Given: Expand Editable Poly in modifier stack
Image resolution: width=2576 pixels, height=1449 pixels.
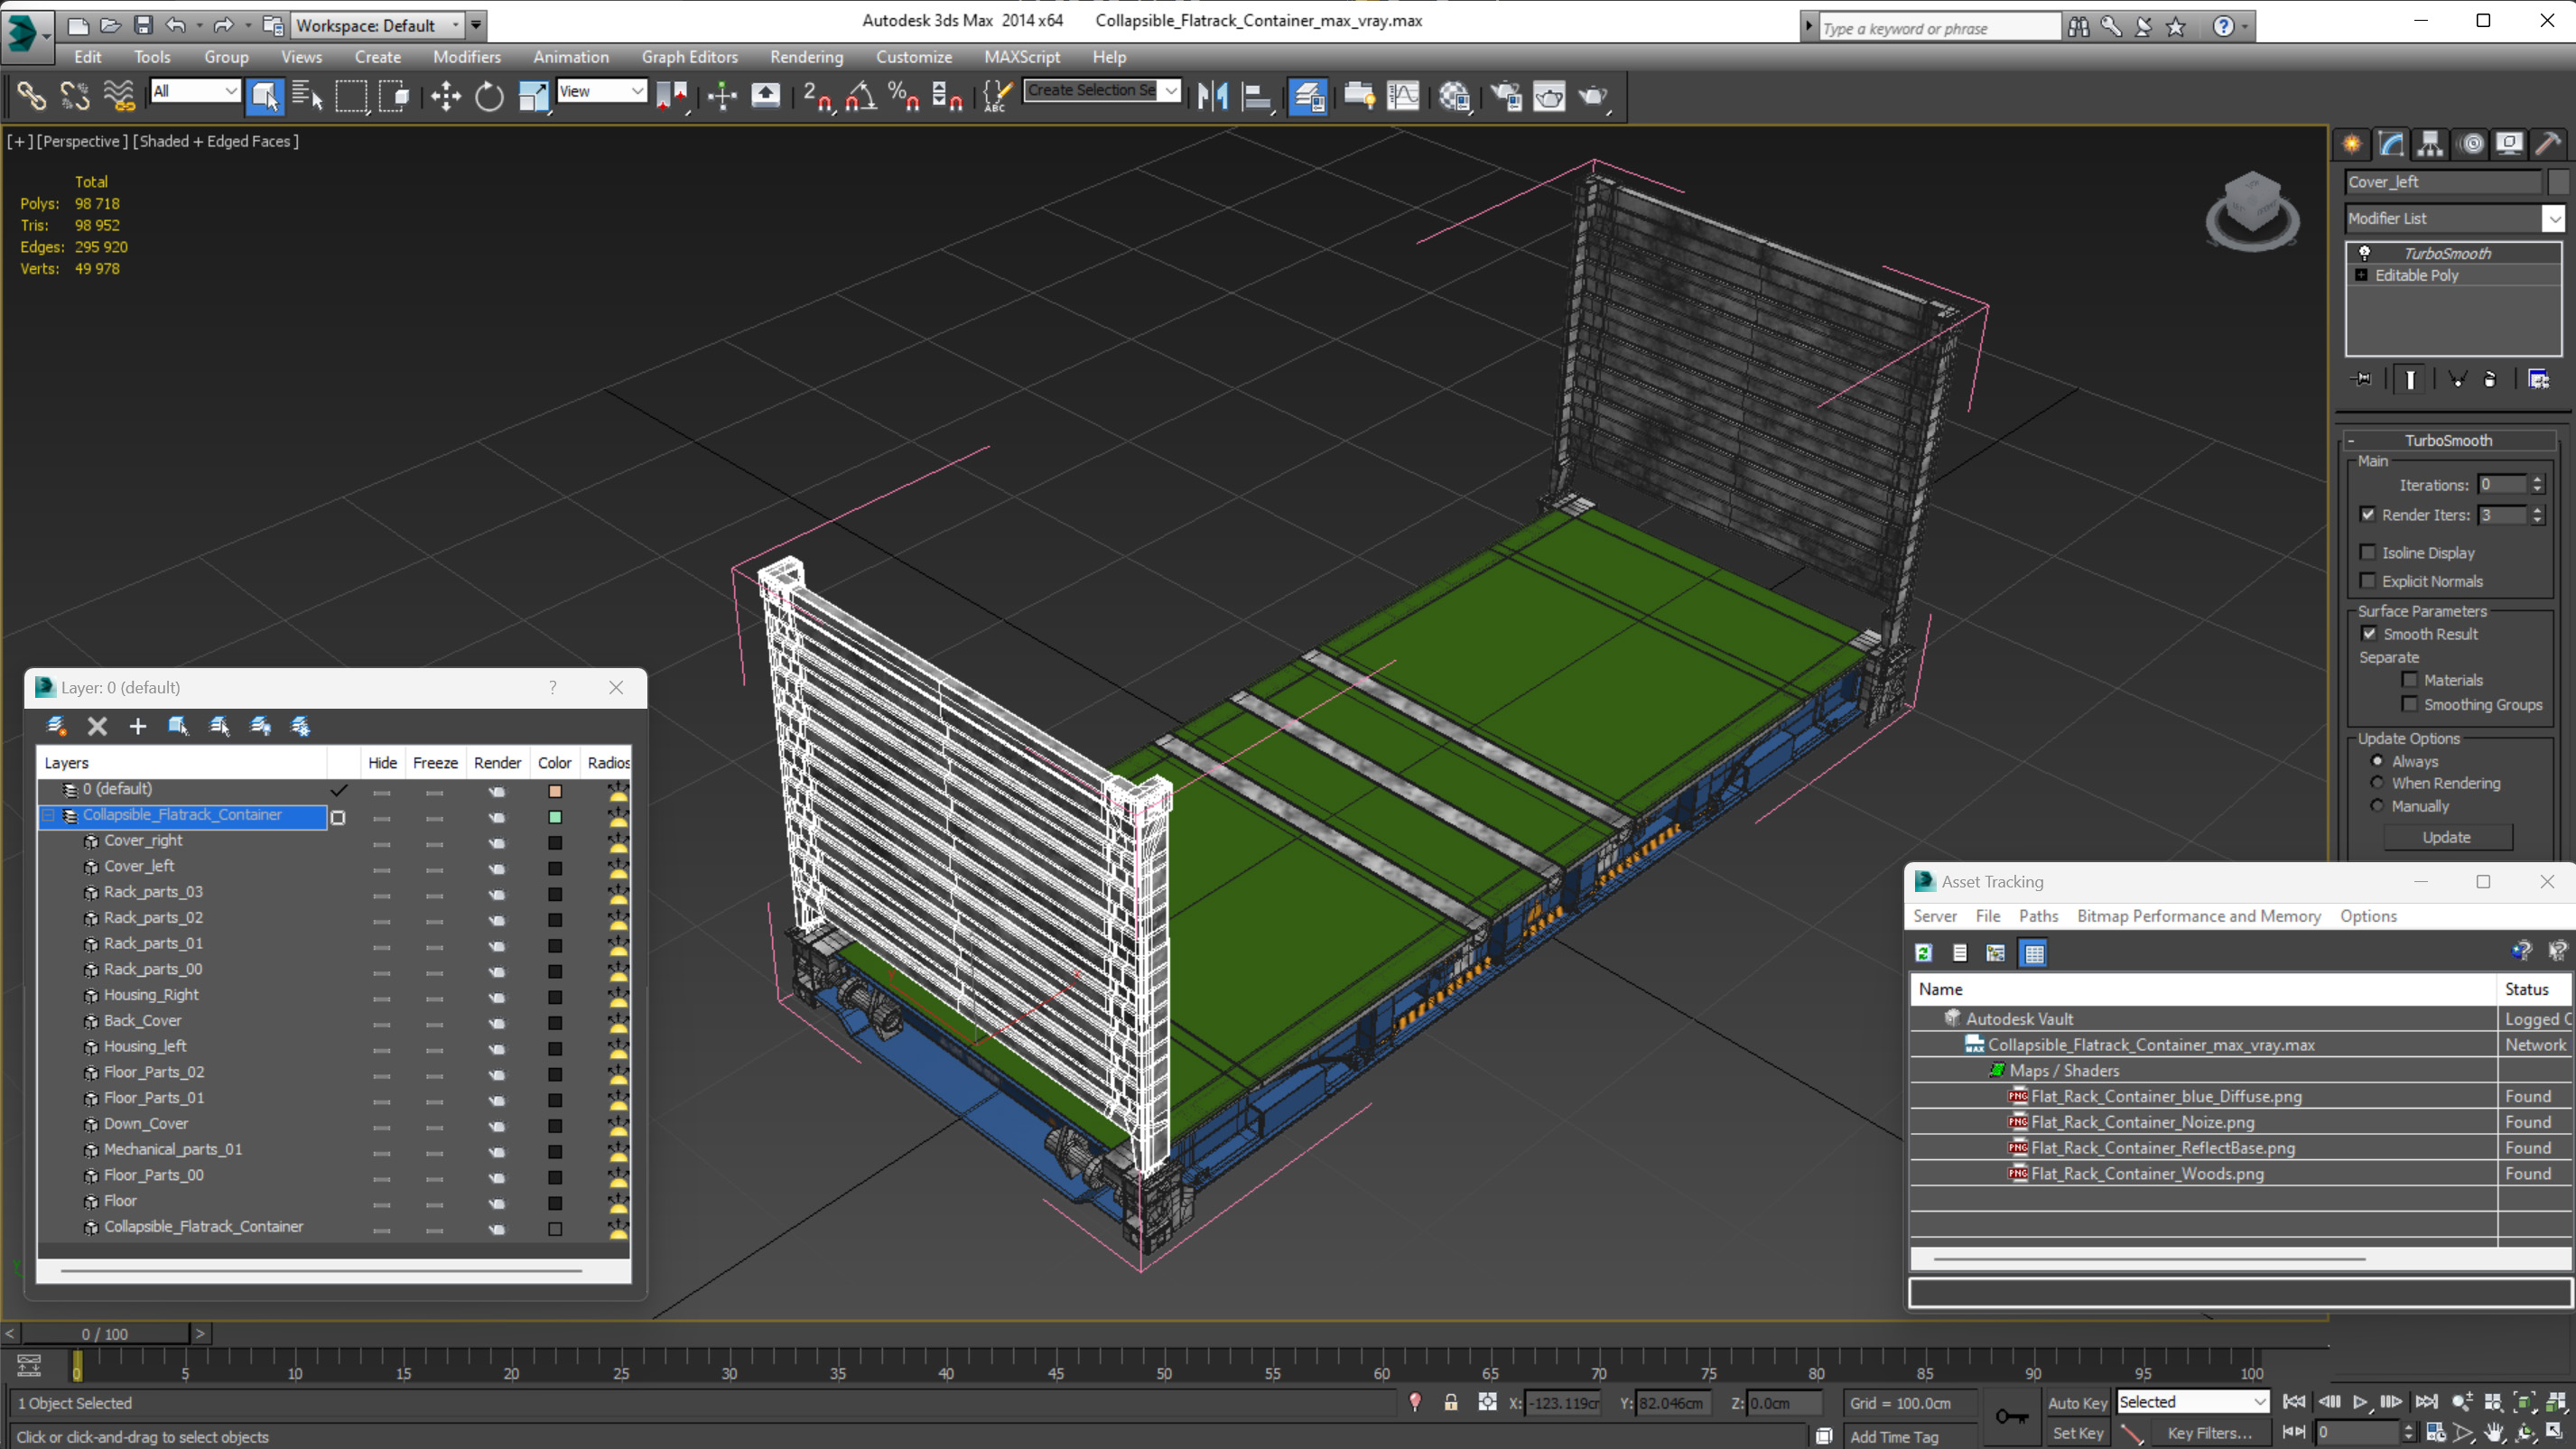Looking at the screenshot, I should click(x=2361, y=275).
